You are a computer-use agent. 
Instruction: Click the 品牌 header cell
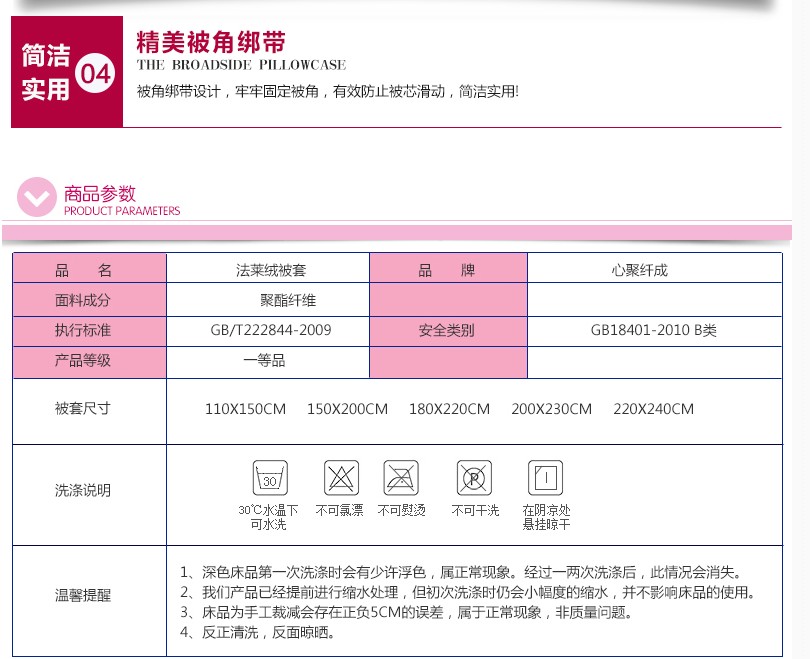[x=448, y=269]
